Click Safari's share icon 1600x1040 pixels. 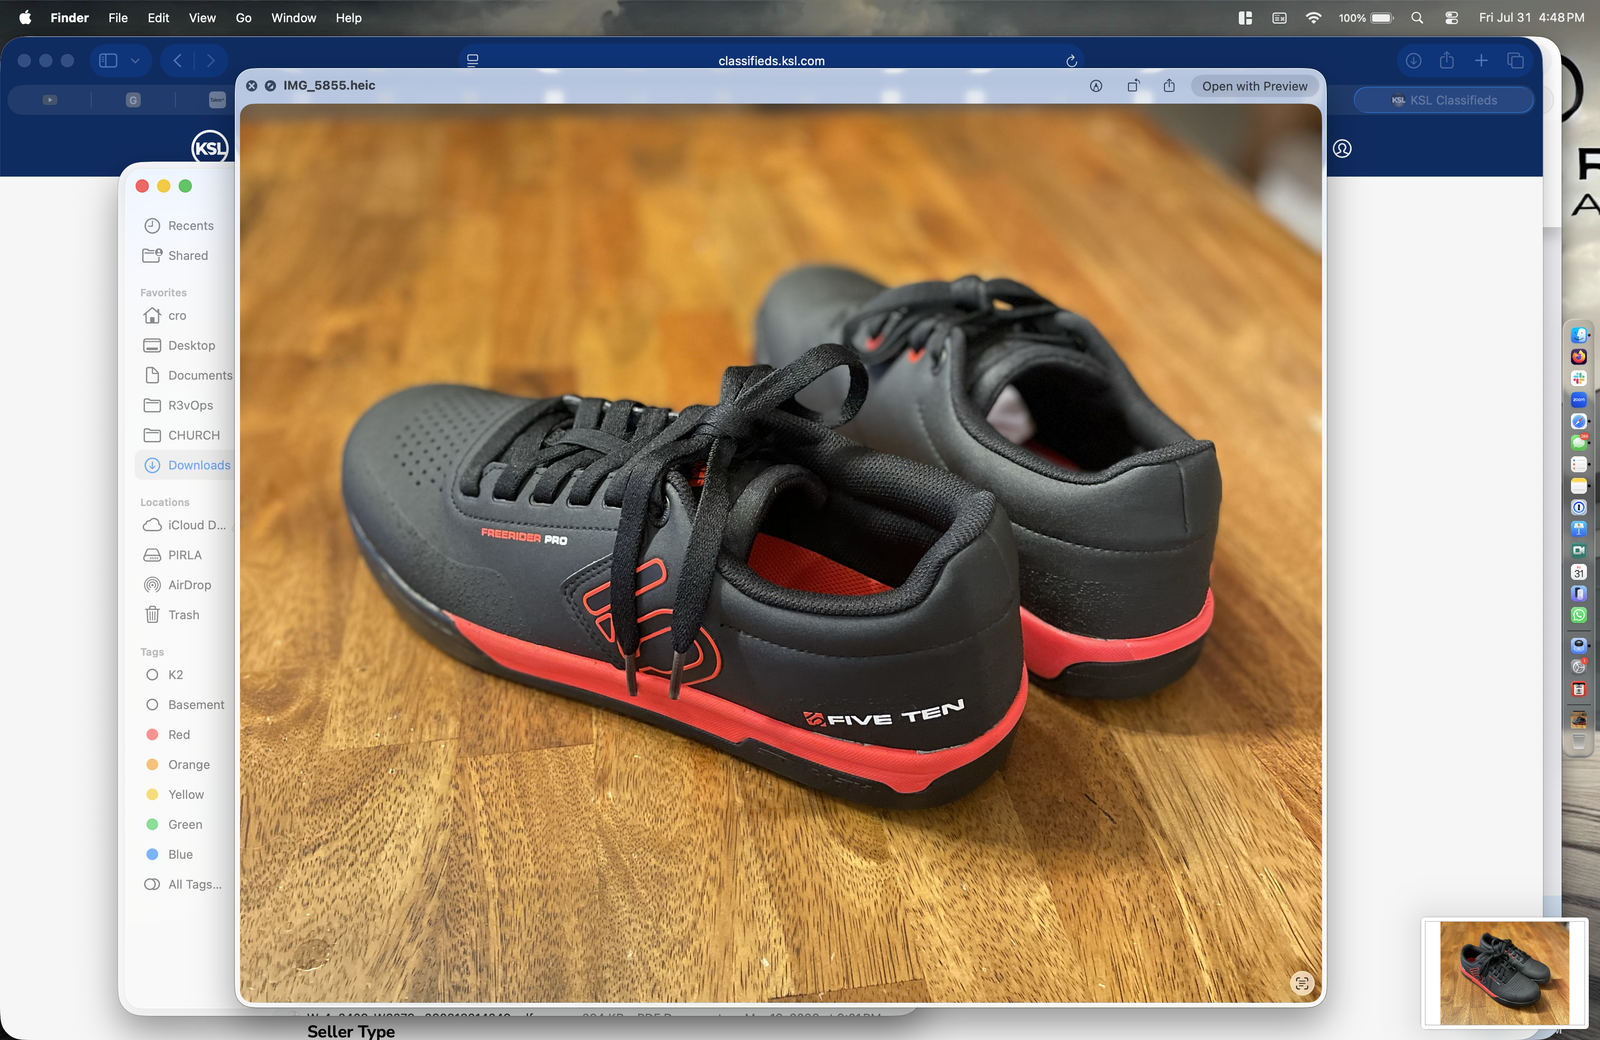pyautogui.click(x=1447, y=61)
